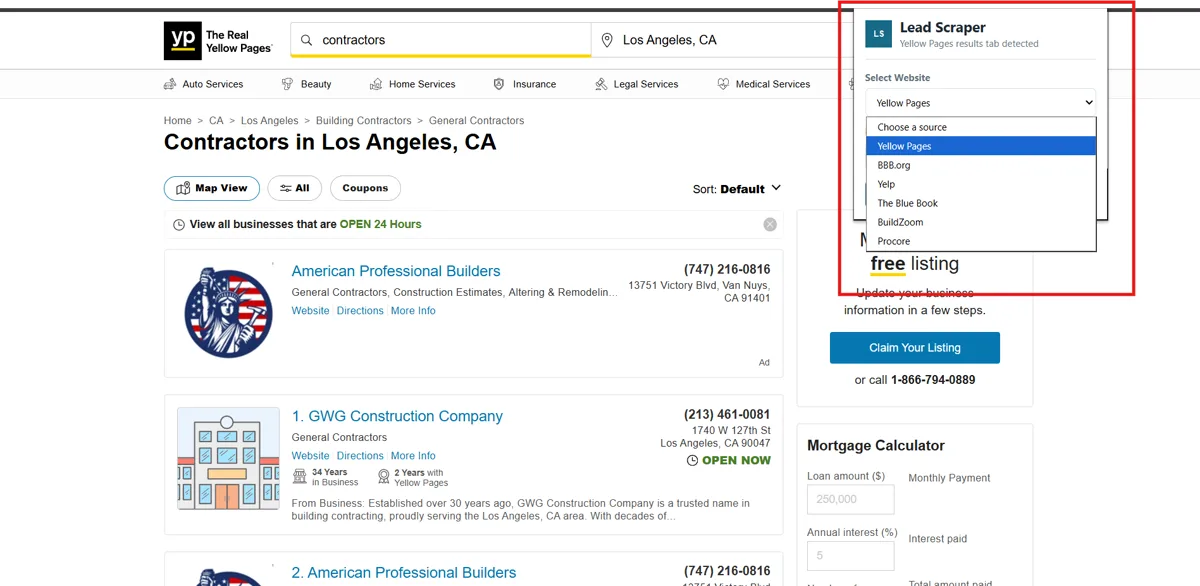Select Yellow Pages dropdown option

pyautogui.click(x=981, y=146)
